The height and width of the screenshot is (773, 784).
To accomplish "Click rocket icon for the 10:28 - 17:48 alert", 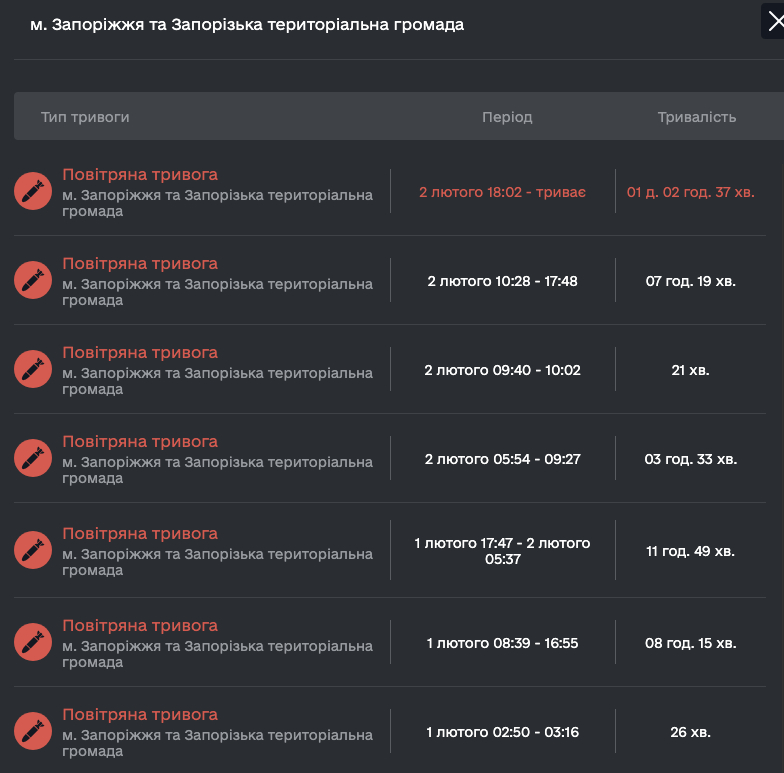I will coord(33,279).
